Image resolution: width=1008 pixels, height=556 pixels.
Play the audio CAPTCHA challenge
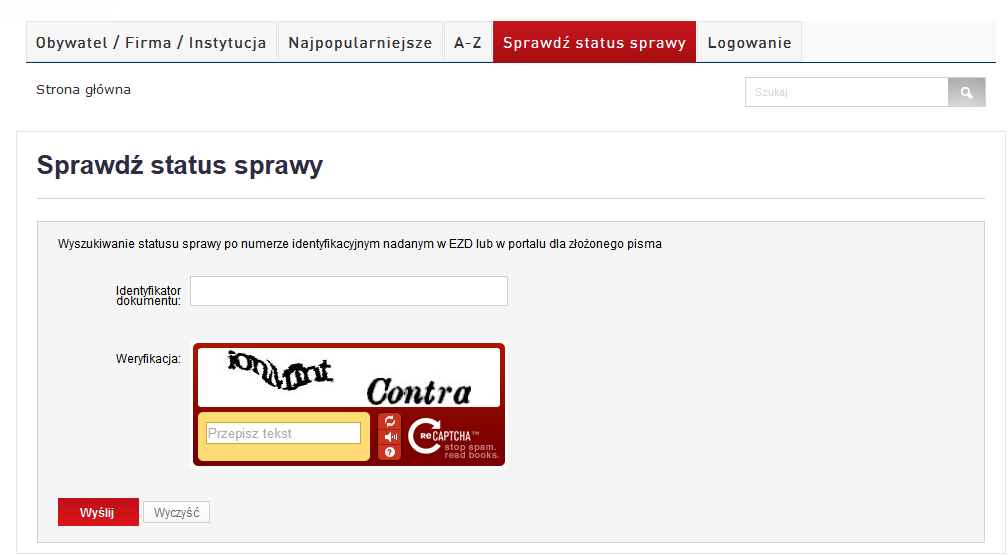pyautogui.click(x=390, y=436)
